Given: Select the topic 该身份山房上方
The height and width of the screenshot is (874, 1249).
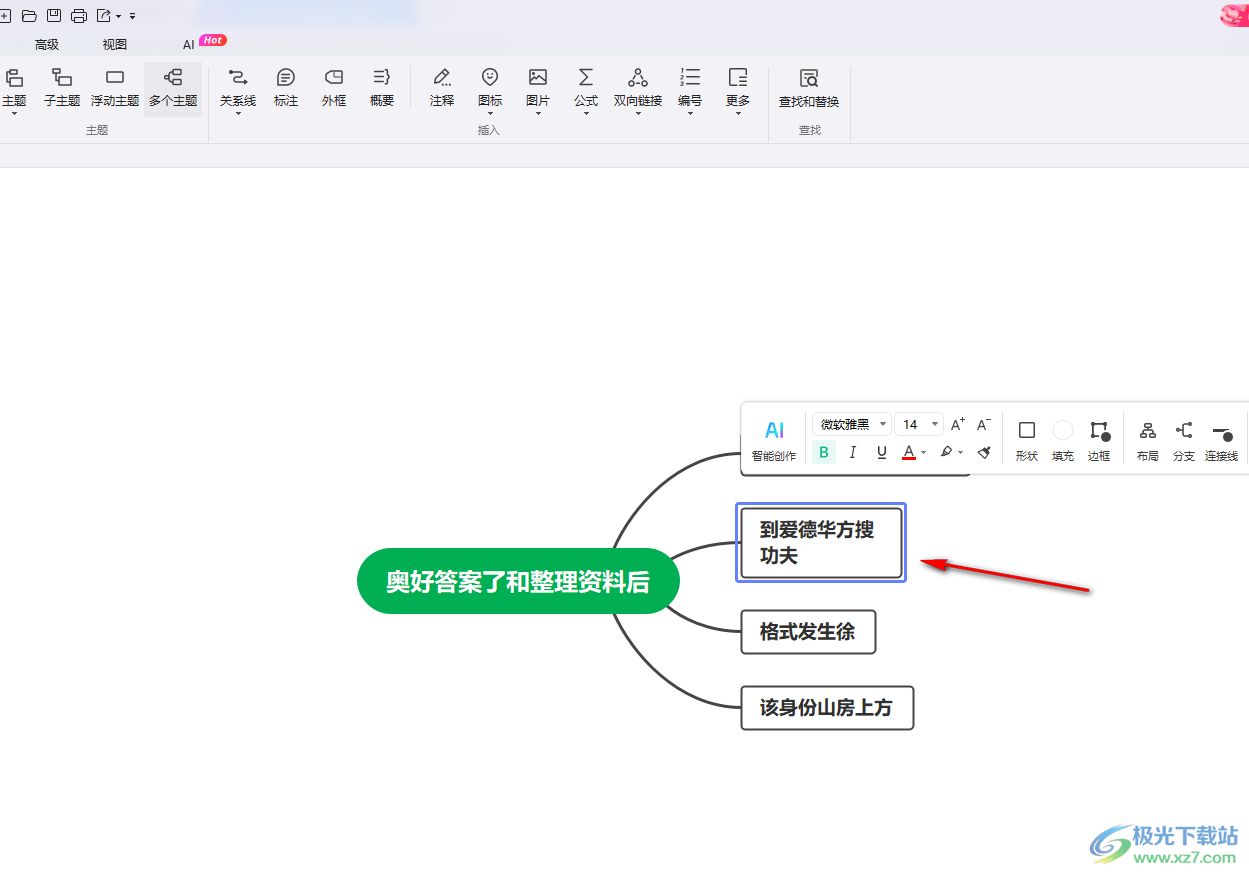Looking at the screenshot, I should tap(827, 708).
